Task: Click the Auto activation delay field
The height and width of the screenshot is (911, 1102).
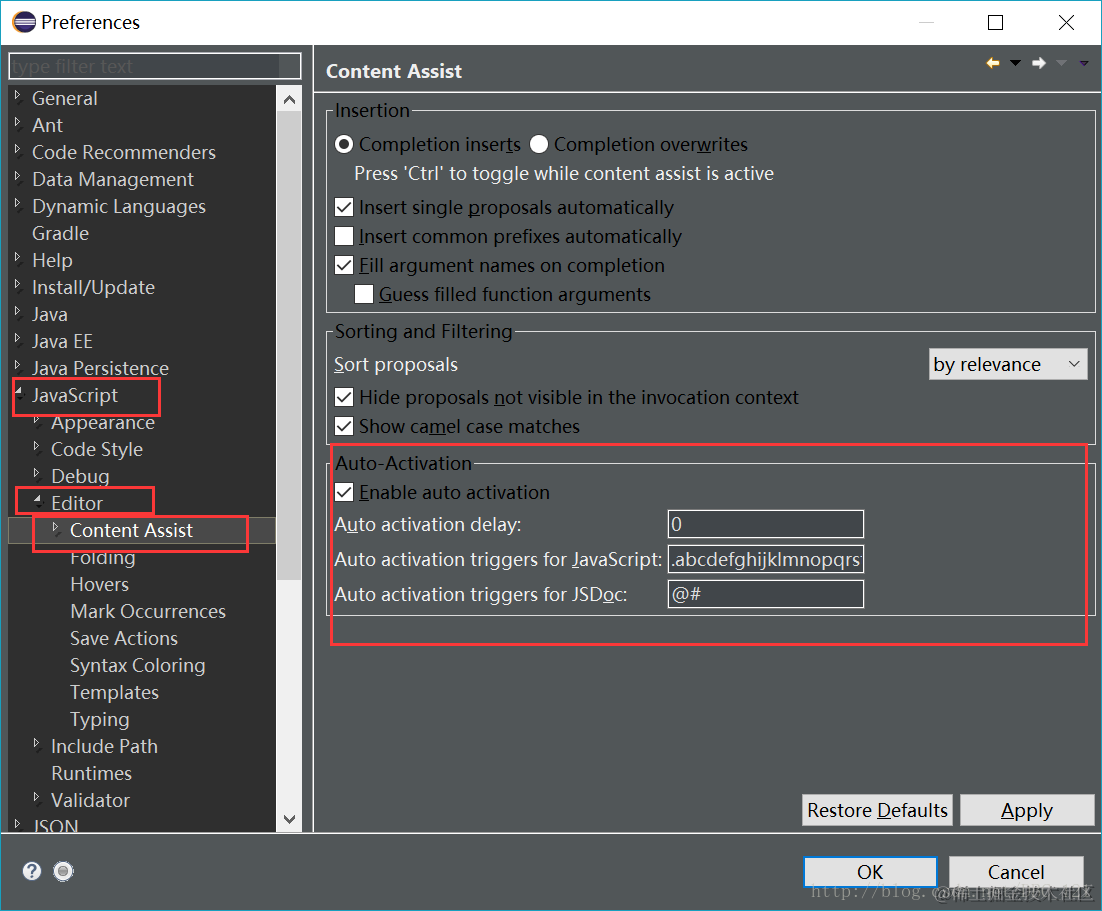Action: pyautogui.click(x=765, y=524)
